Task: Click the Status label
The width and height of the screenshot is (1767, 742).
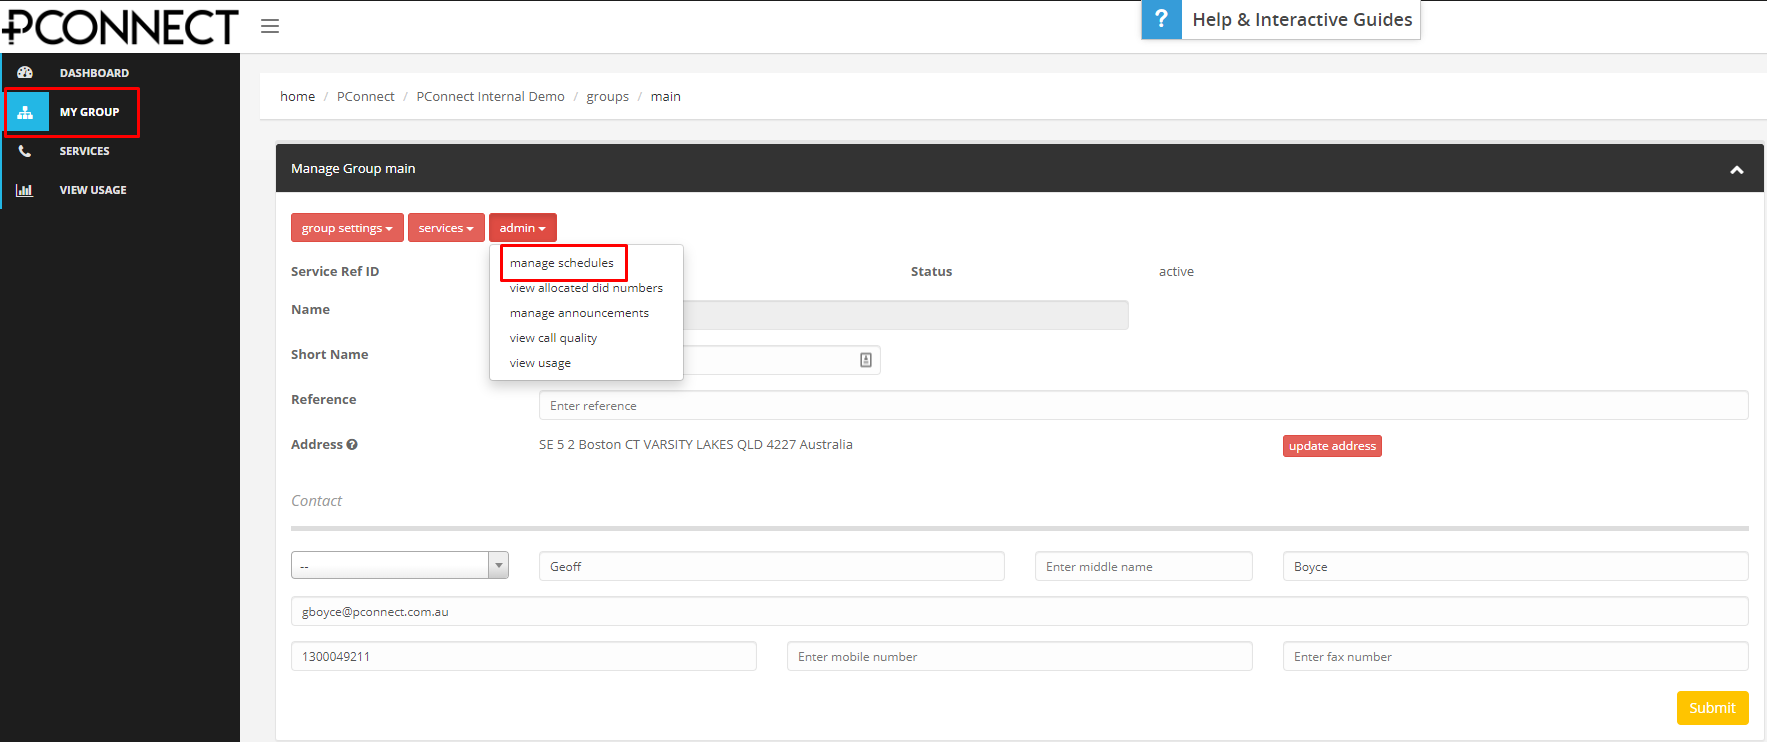Action: click(931, 272)
